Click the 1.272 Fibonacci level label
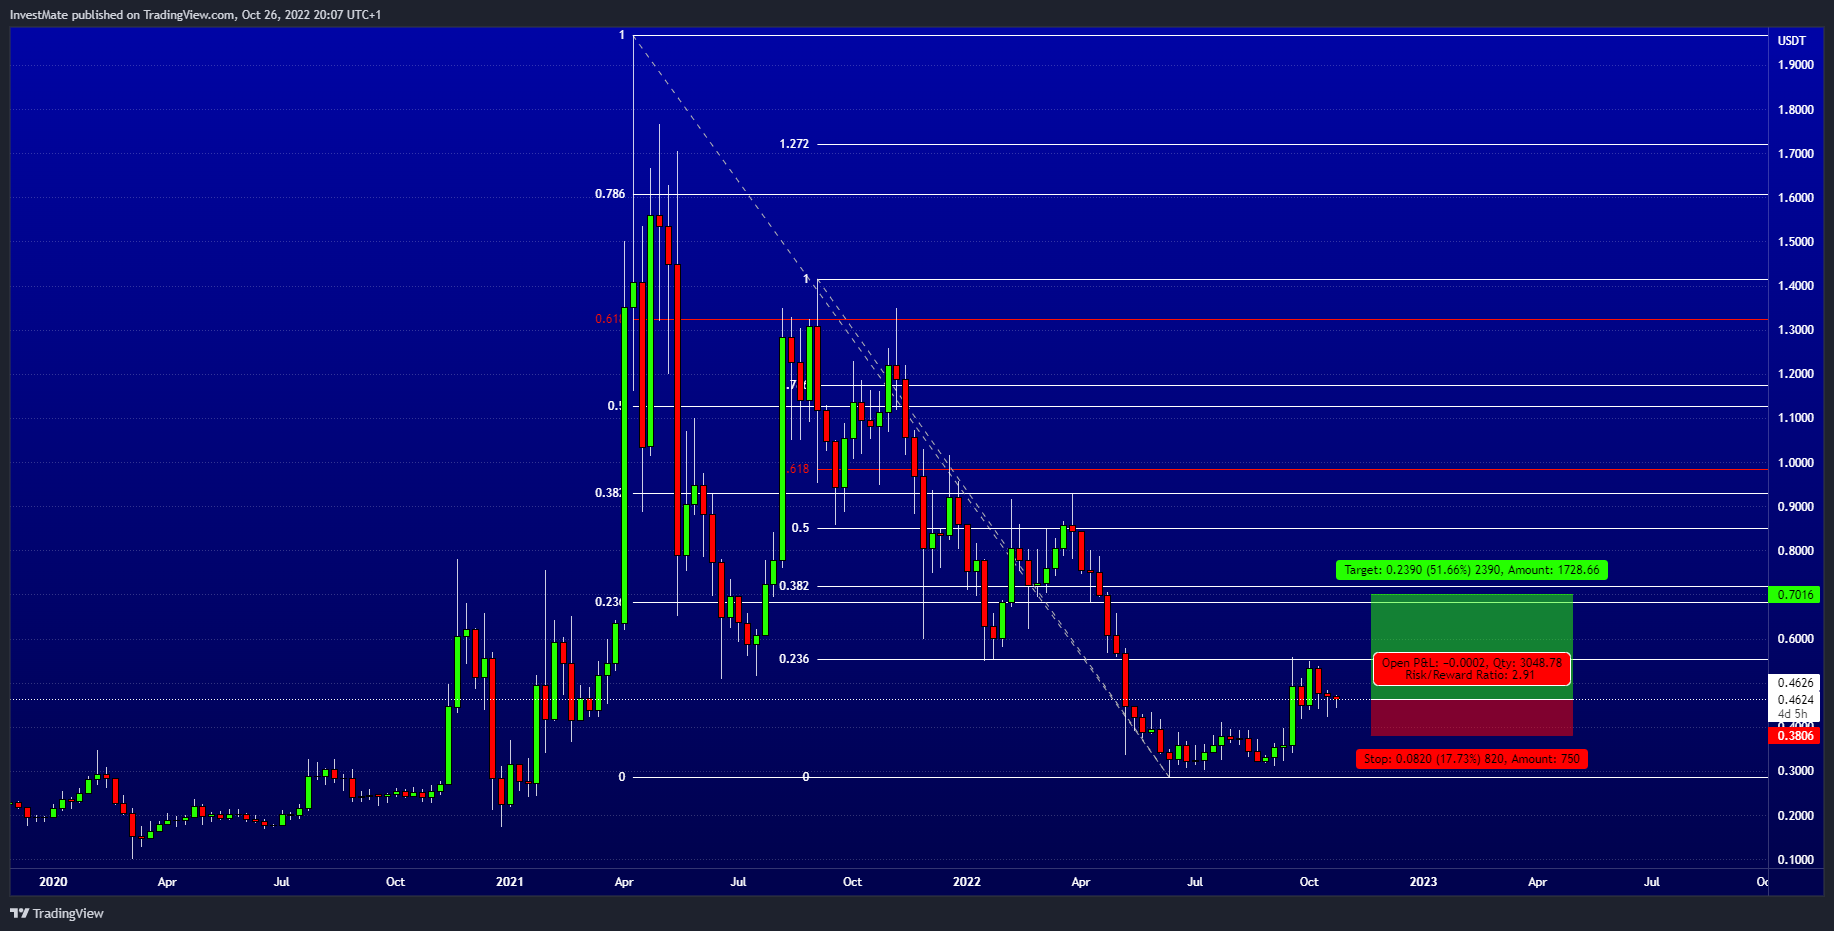This screenshot has height=931, width=1834. tap(794, 144)
